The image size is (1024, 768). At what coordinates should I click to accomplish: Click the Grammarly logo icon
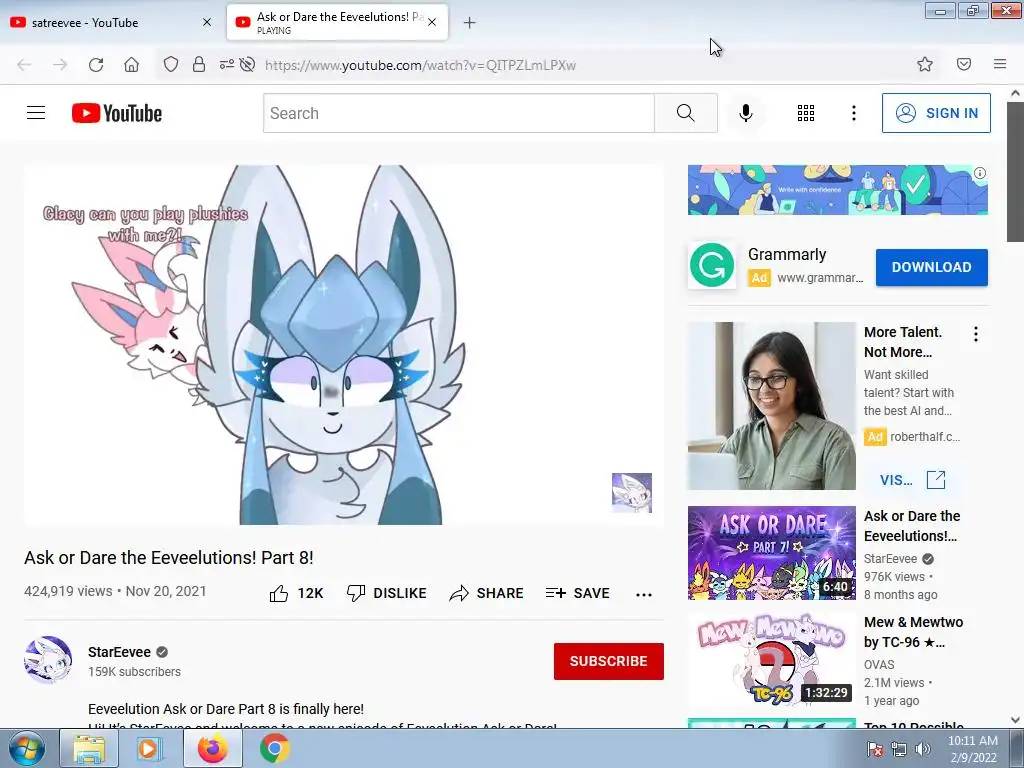(712, 265)
